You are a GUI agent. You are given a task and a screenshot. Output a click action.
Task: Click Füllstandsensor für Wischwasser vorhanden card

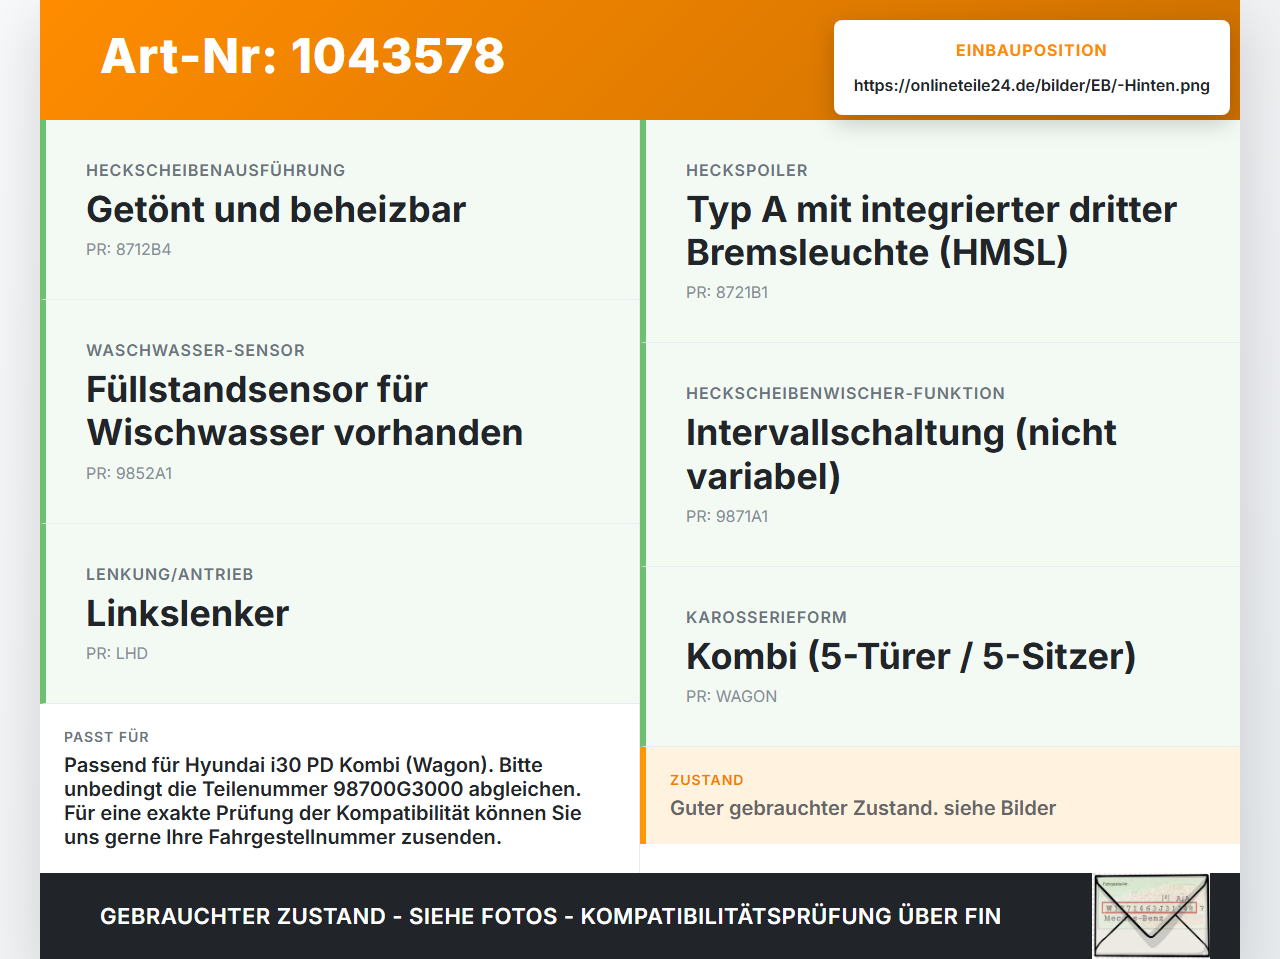click(x=340, y=412)
